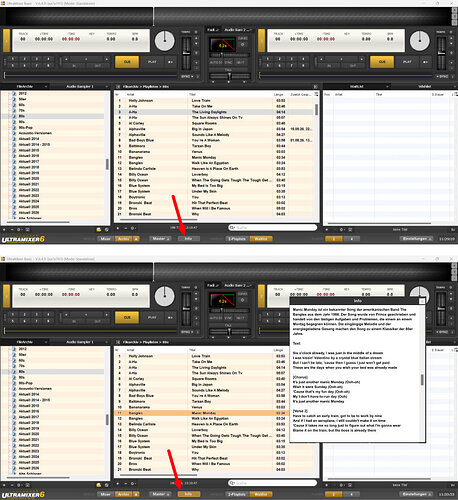Click refresh icon below file archive, lower screenshot

107,485
